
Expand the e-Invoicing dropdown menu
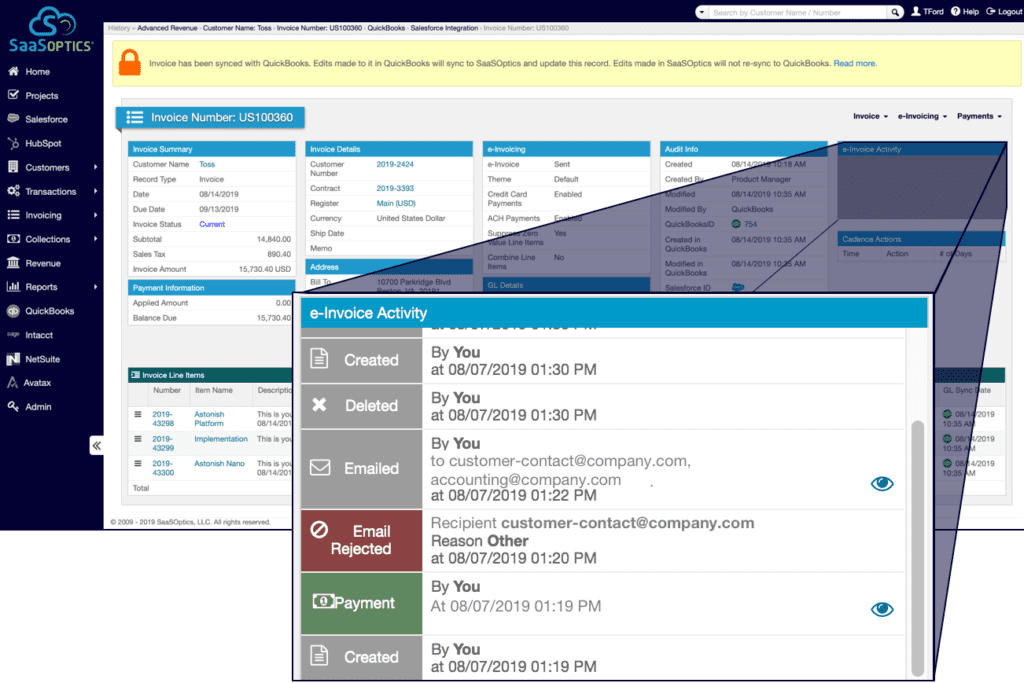tap(922, 116)
